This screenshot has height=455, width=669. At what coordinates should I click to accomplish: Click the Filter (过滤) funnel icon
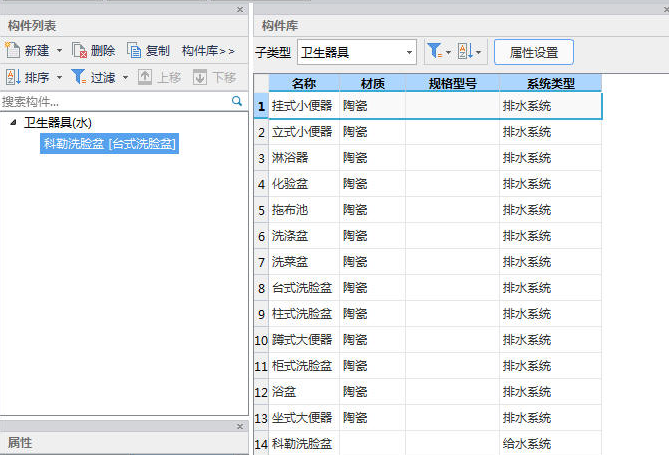pyautogui.click(x=78, y=77)
